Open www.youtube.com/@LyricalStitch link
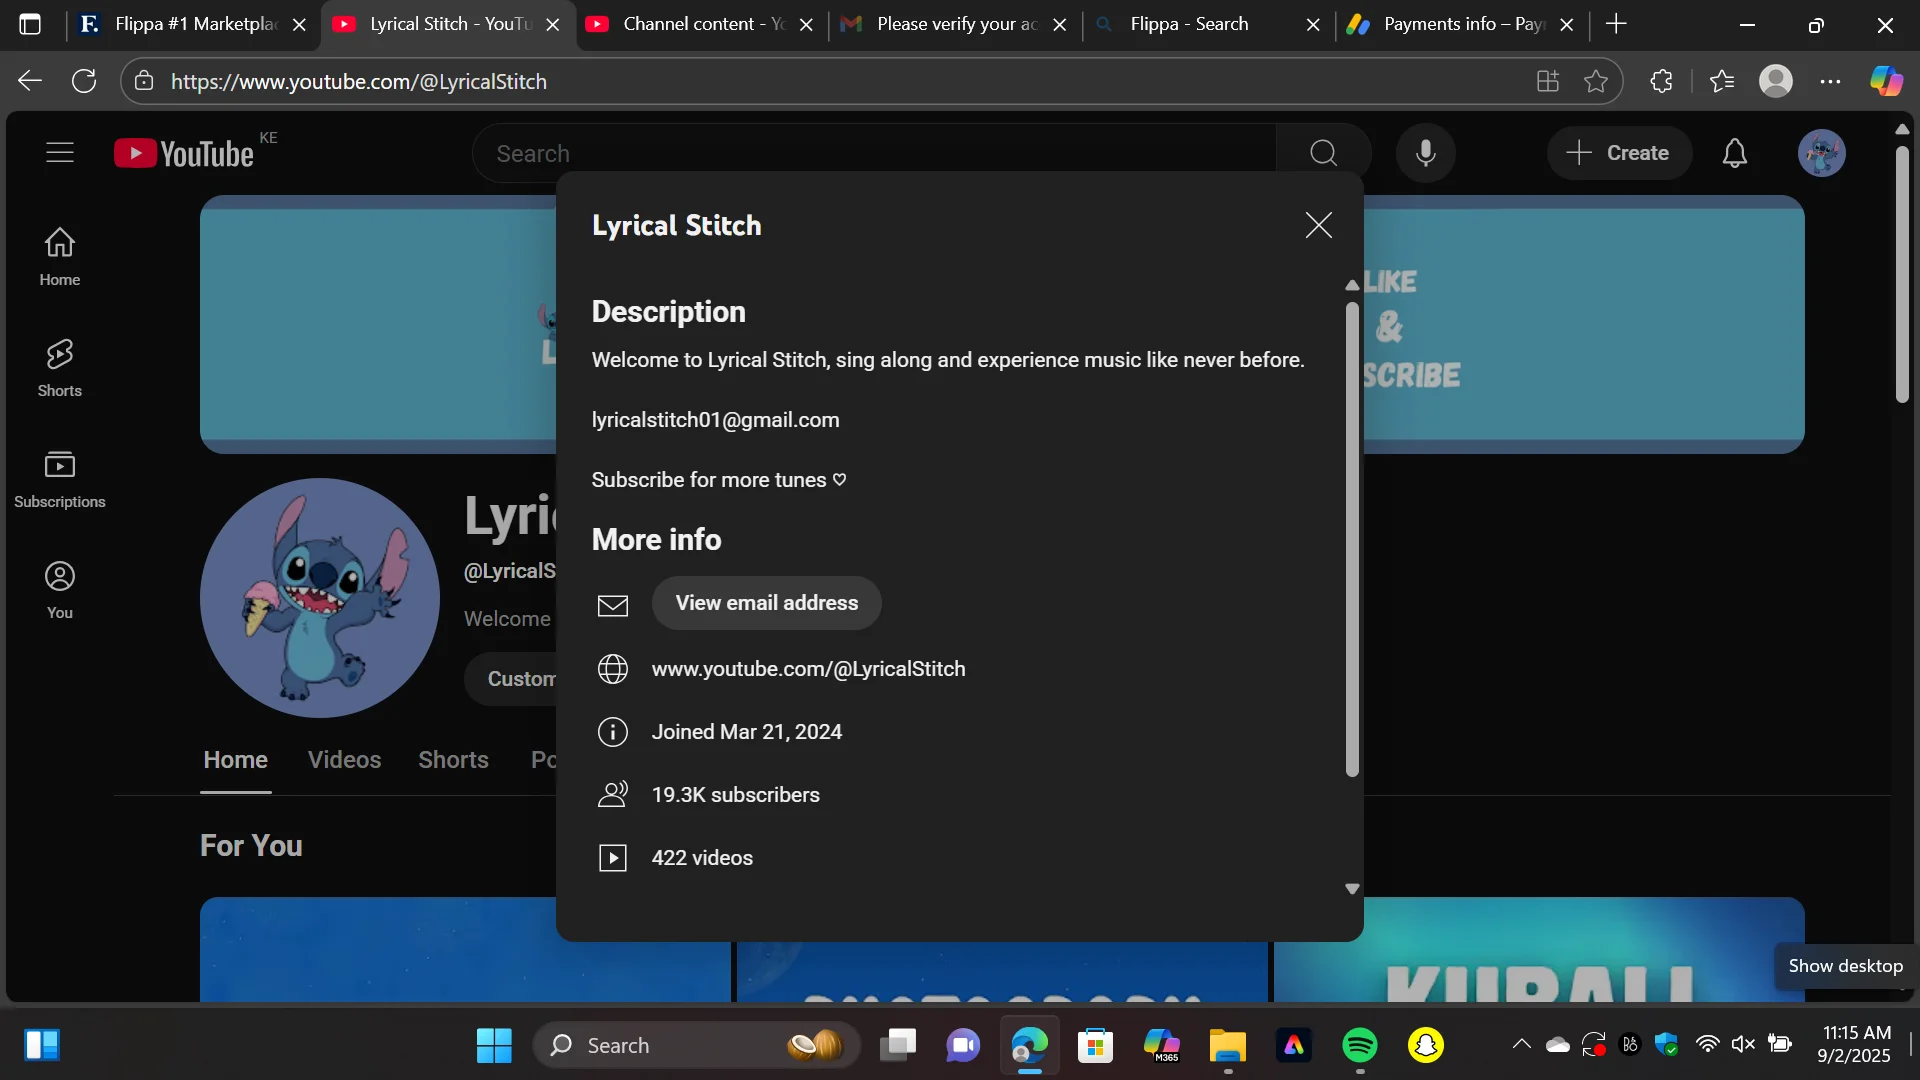 click(x=808, y=669)
